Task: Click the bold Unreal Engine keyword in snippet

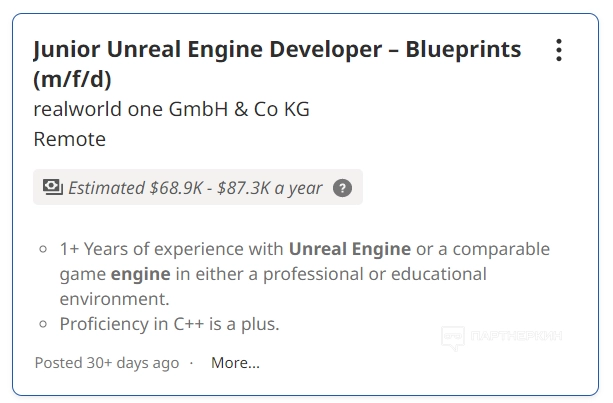Action: click(x=350, y=249)
